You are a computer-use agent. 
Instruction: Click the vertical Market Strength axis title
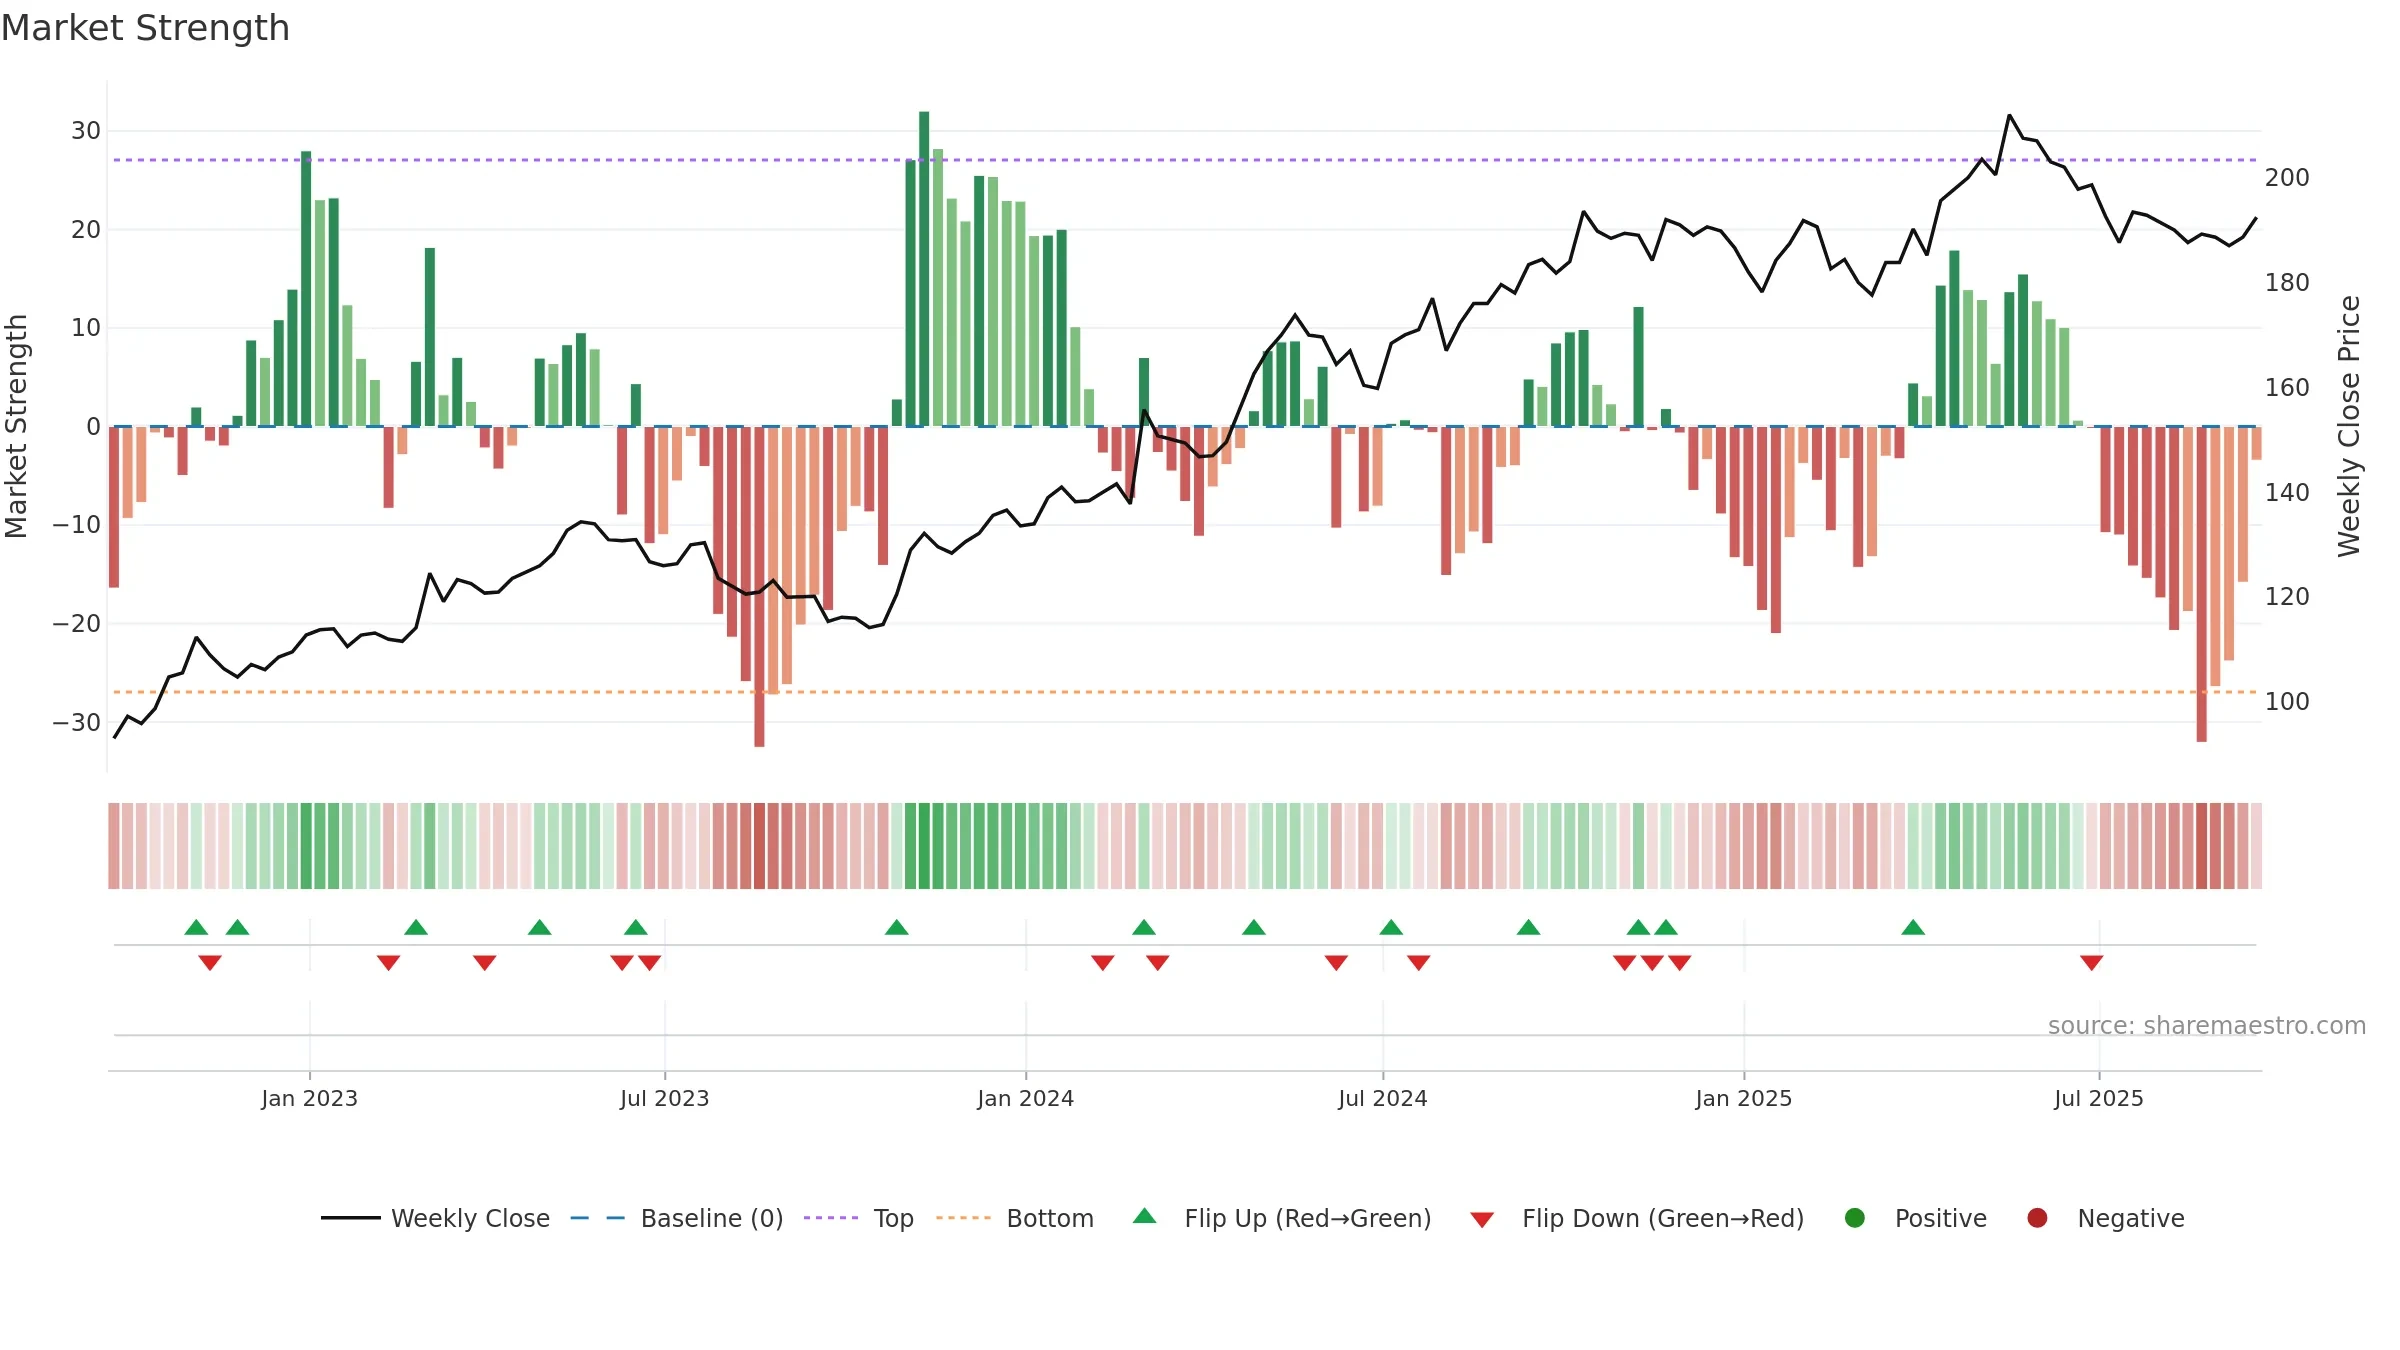tap(16, 426)
